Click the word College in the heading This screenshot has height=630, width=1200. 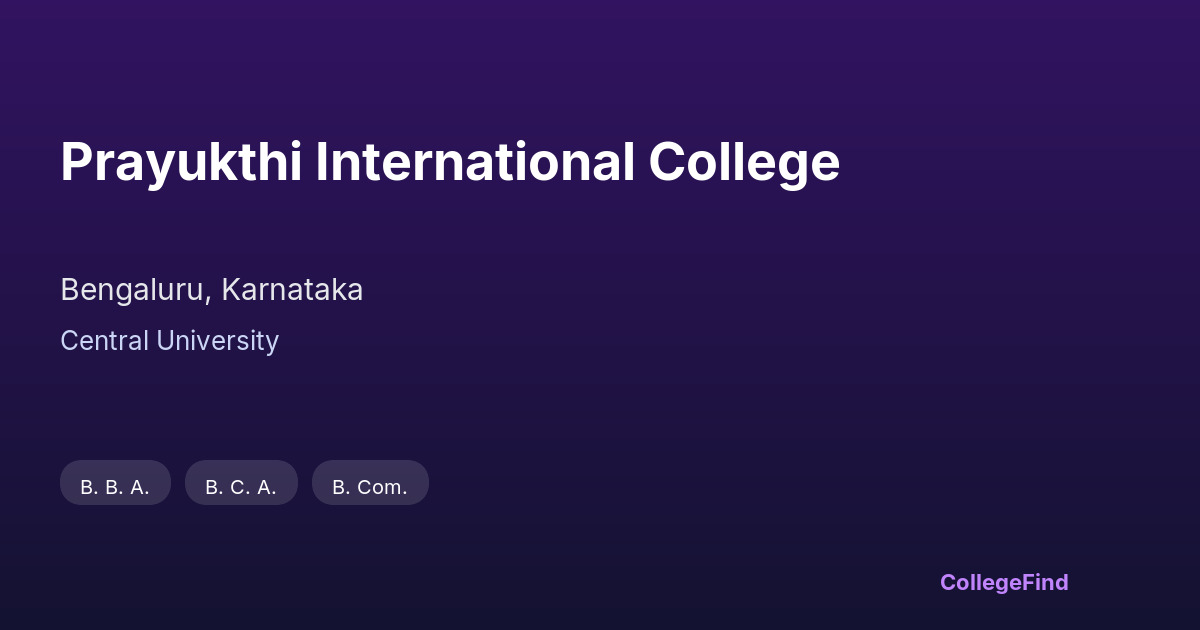point(743,163)
